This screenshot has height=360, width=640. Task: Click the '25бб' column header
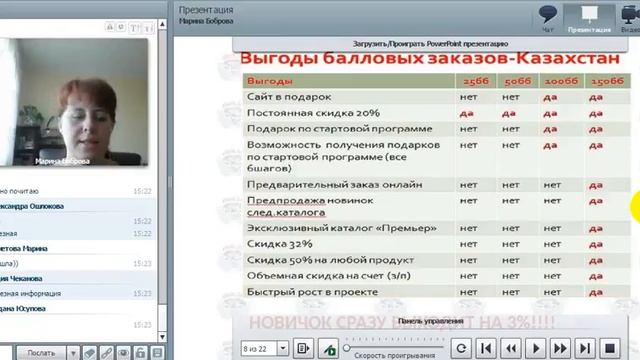[x=476, y=81]
